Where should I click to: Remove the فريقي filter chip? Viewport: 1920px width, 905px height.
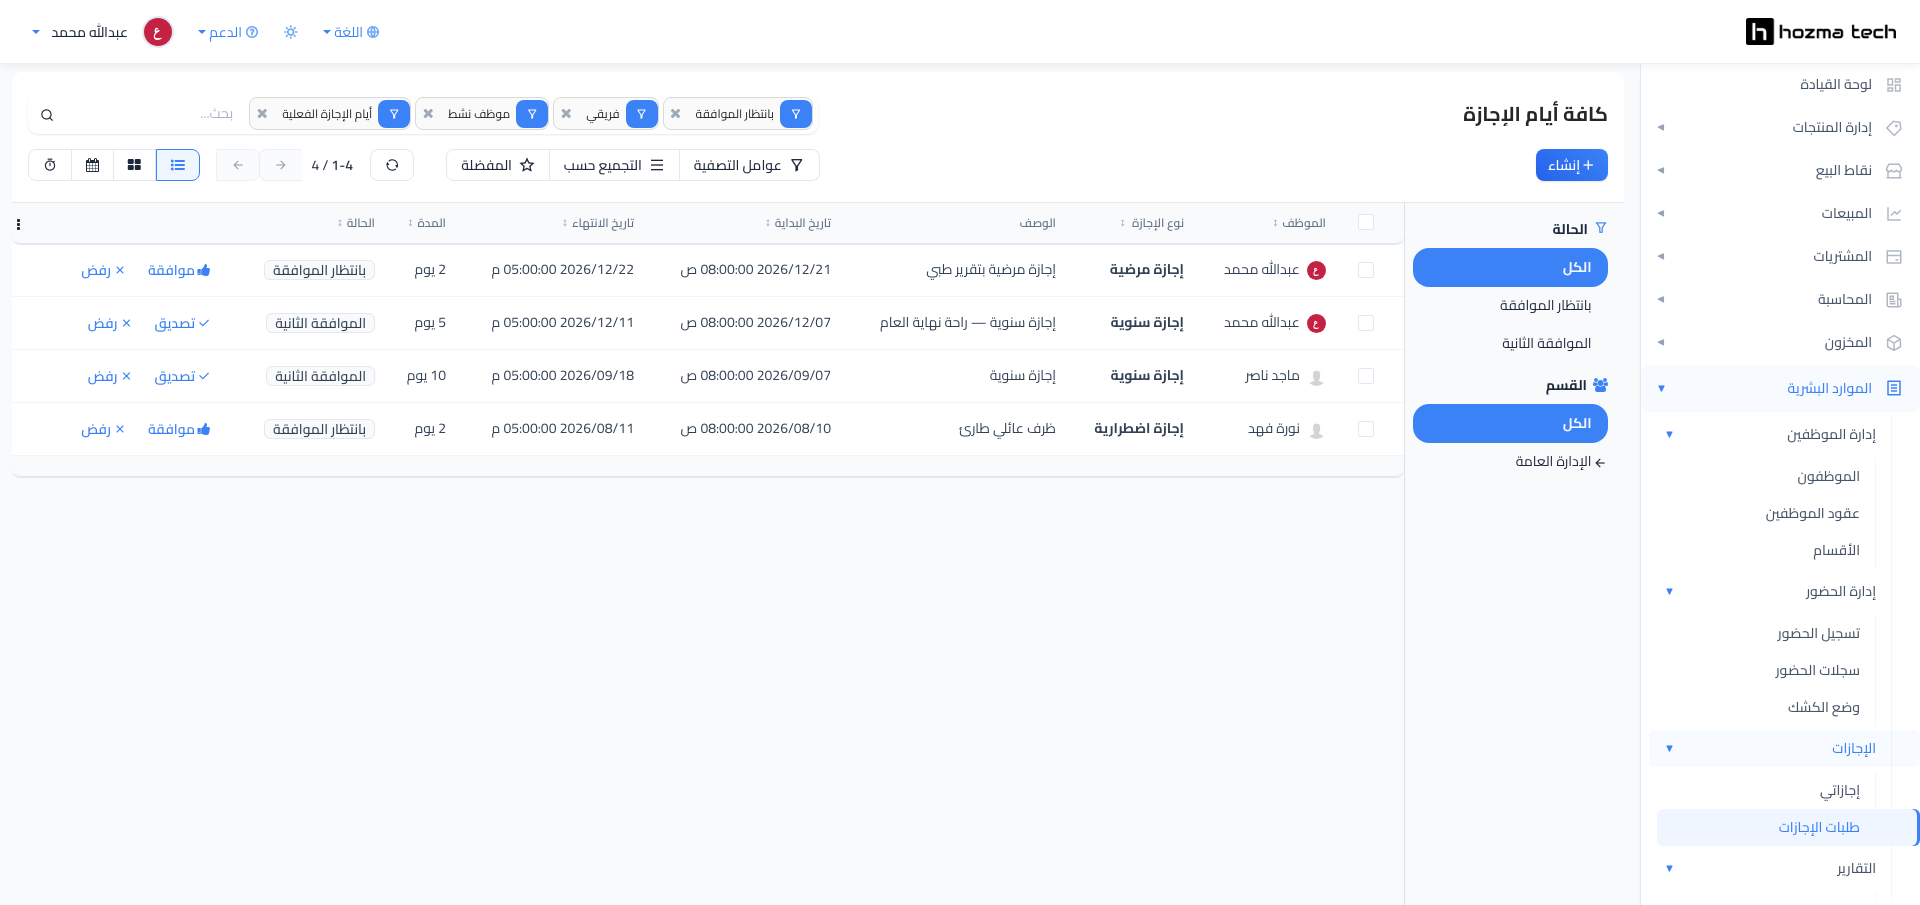(x=566, y=114)
